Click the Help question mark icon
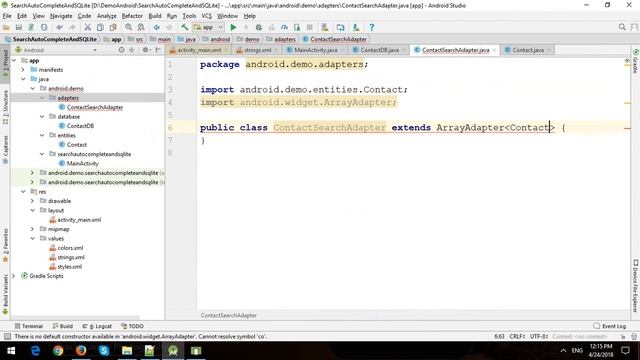640x360 pixels. pyautogui.click(x=371, y=27)
